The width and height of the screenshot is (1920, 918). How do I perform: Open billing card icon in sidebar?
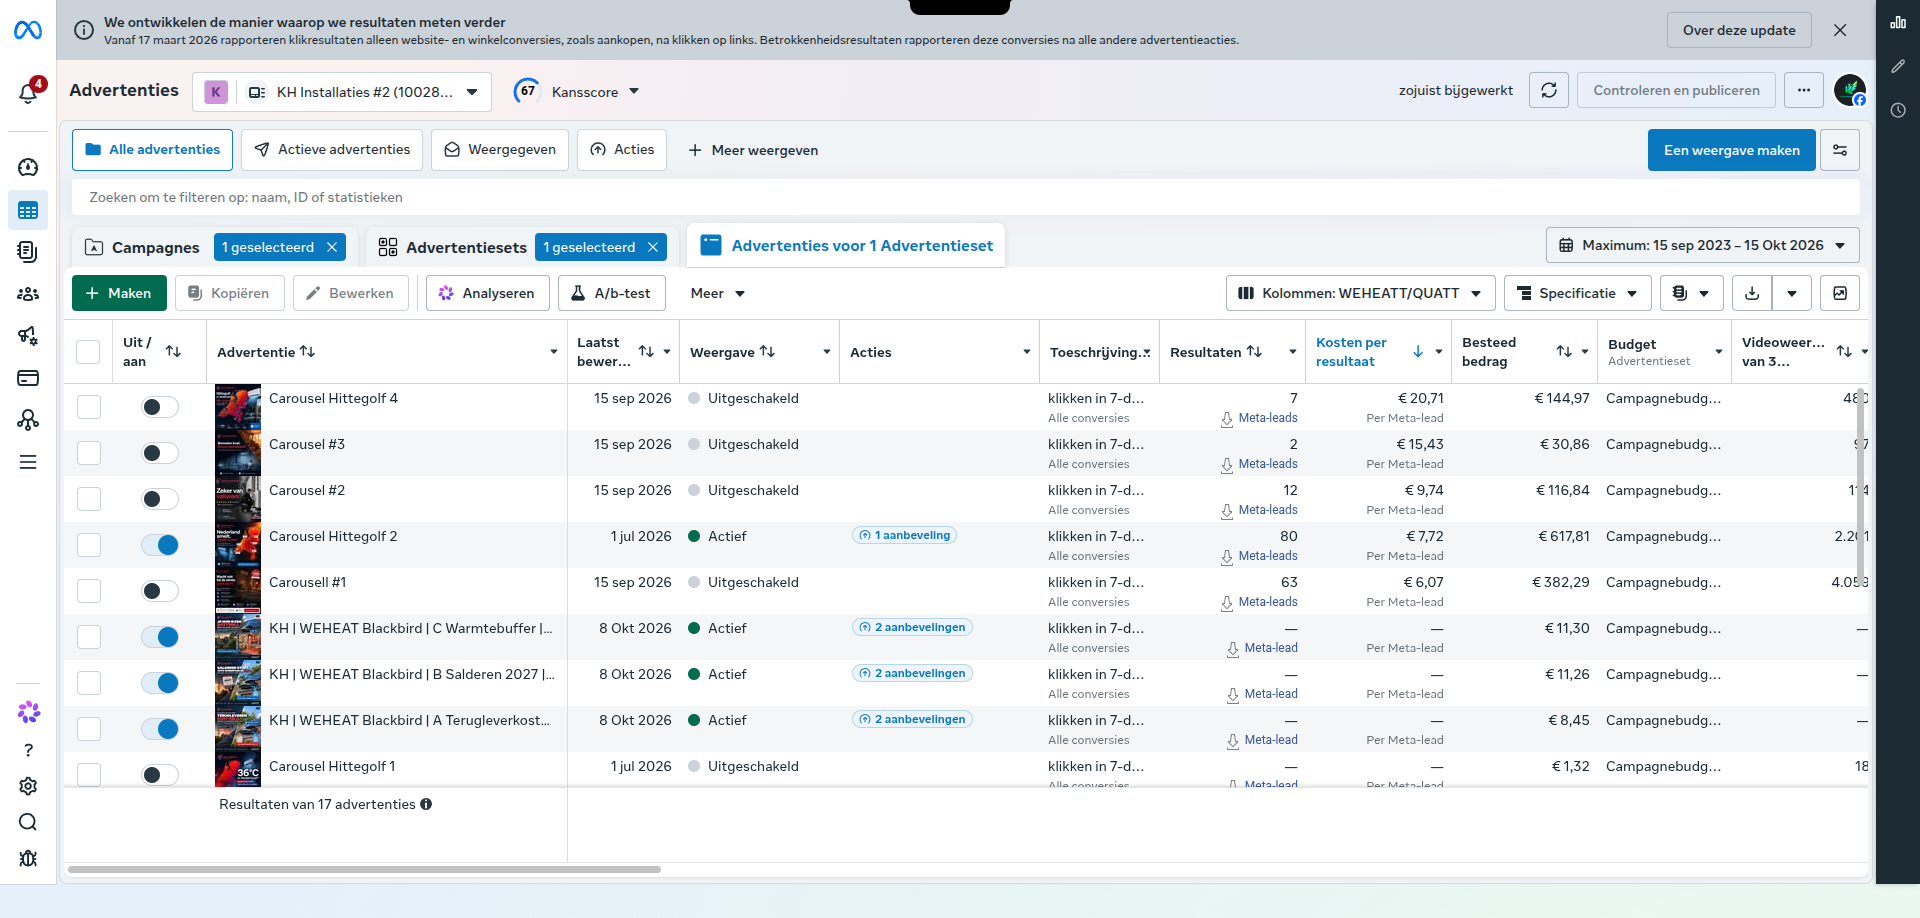pyautogui.click(x=28, y=378)
